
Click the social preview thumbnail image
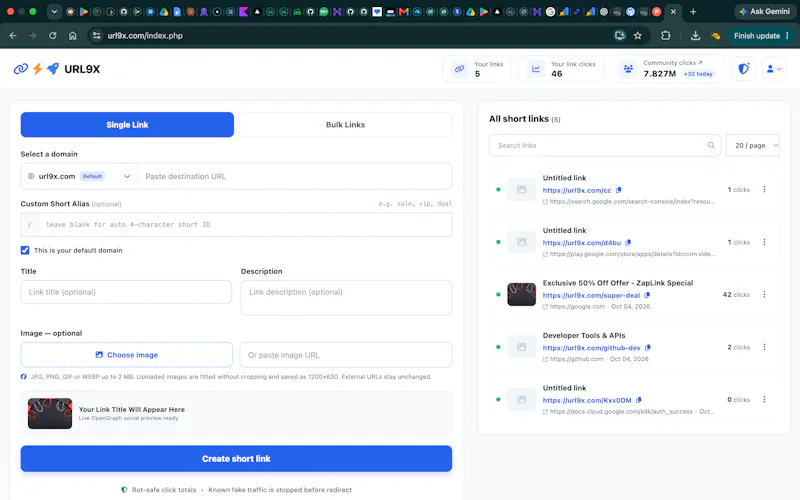tap(50, 413)
